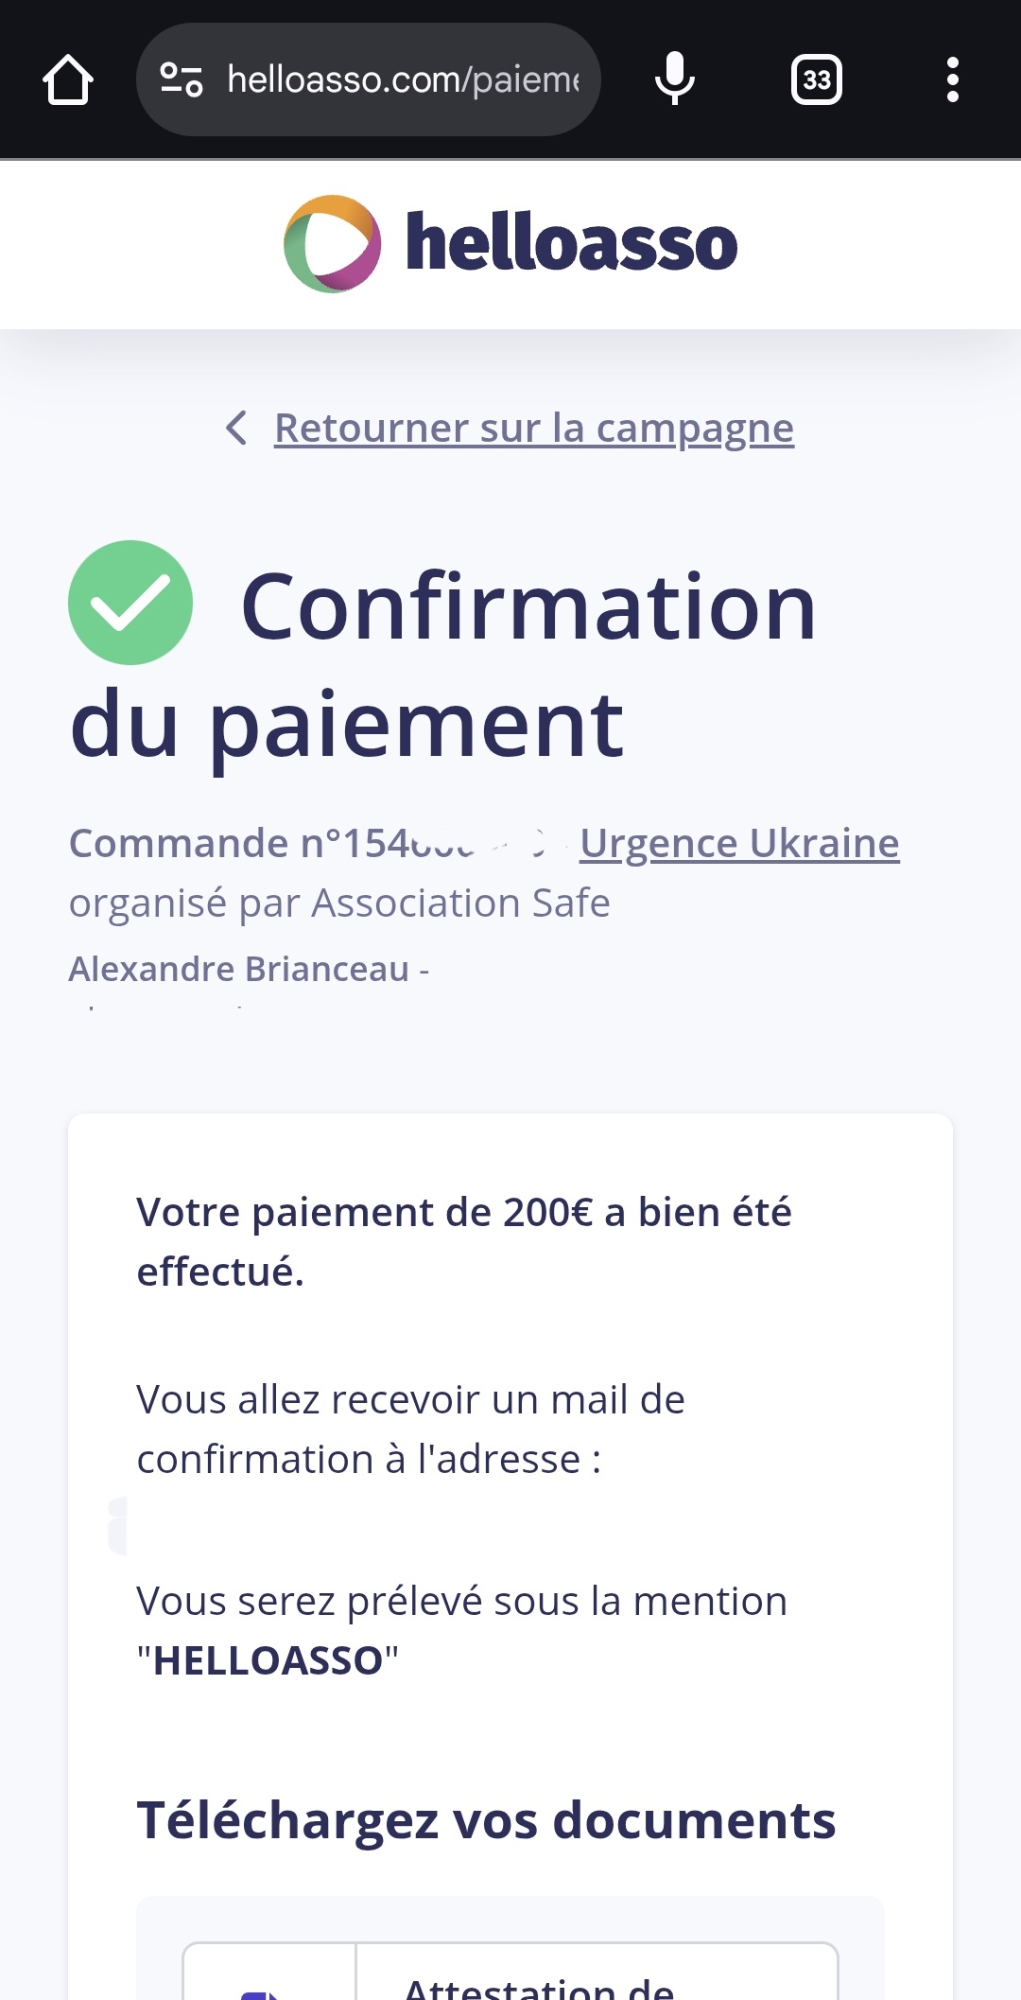Click the 'Téléchargez vos documents' heading
1021x2000 pixels.
point(486,1820)
